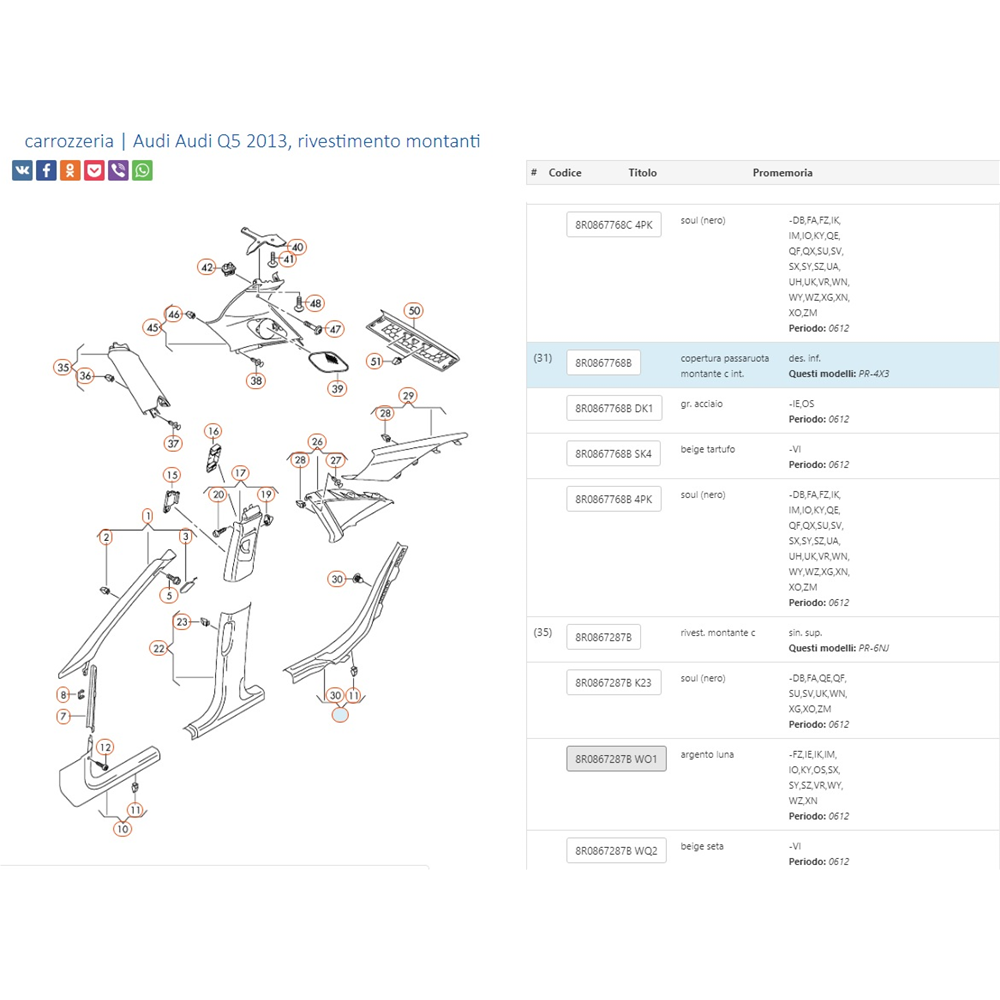The width and height of the screenshot is (1000, 1000).
Task: Click the Codice column header
Action: (x=565, y=173)
